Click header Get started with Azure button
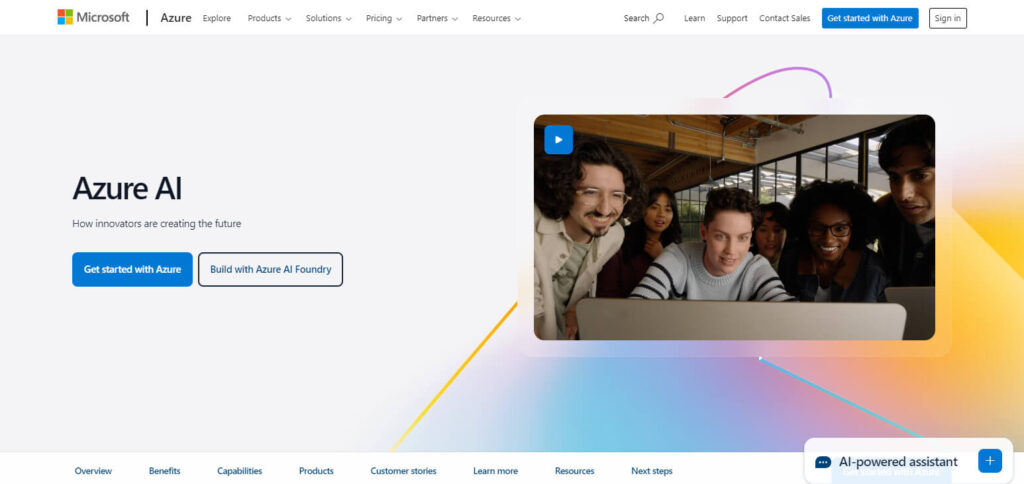 (870, 18)
